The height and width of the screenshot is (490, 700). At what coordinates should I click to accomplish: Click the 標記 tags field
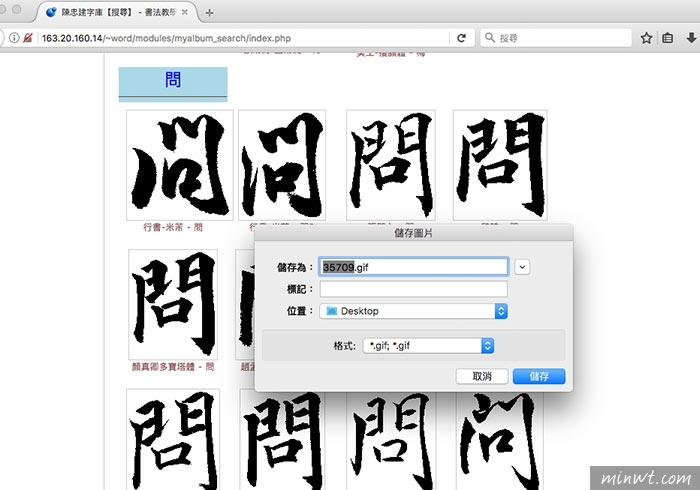pos(413,289)
